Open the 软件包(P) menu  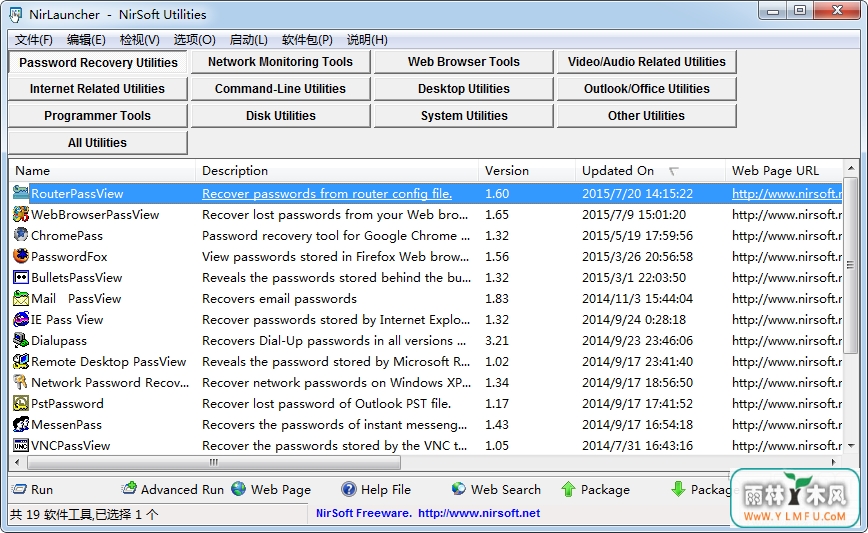pyautogui.click(x=307, y=40)
